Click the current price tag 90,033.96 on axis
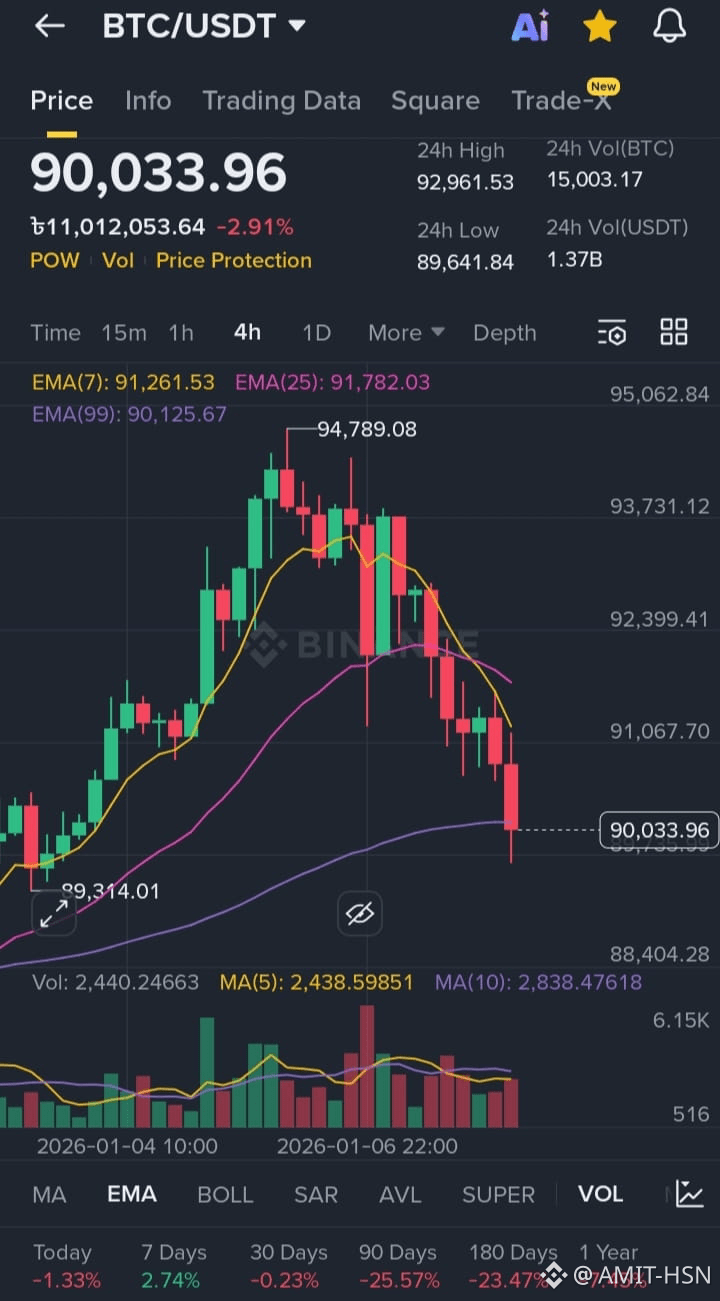 (659, 830)
